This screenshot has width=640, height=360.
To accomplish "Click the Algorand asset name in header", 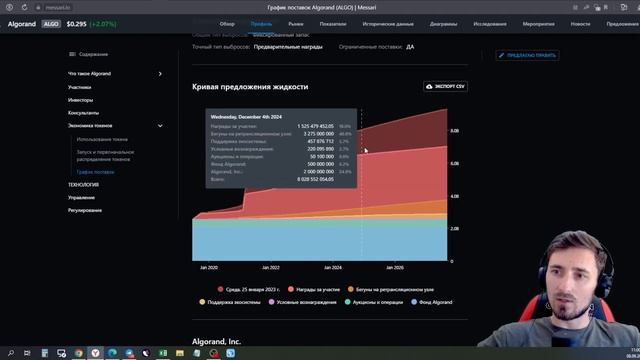I will pyautogui.click(x=22, y=24).
